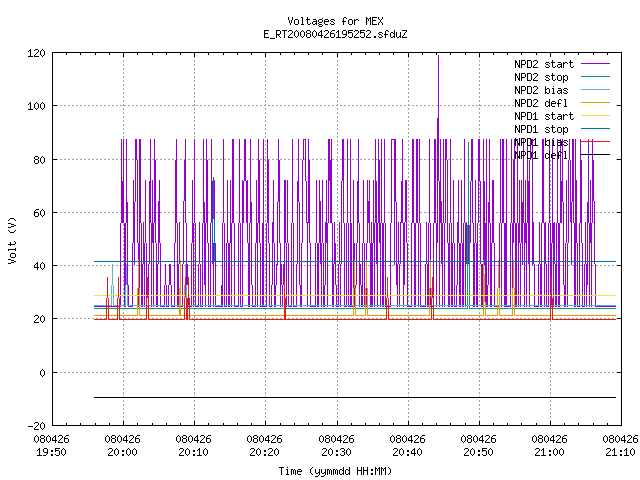
Task: Click the 'Voltages for MEX' chart title
Action: (335, 21)
